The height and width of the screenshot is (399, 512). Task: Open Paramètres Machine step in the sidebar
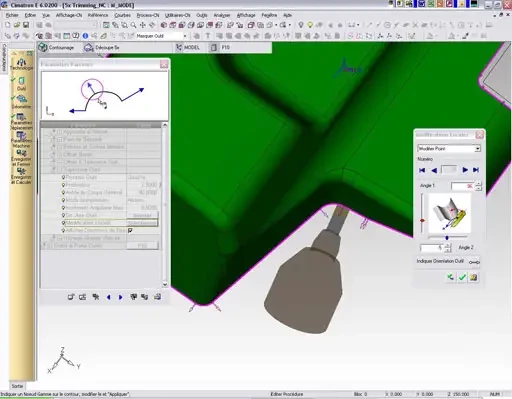point(21,140)
